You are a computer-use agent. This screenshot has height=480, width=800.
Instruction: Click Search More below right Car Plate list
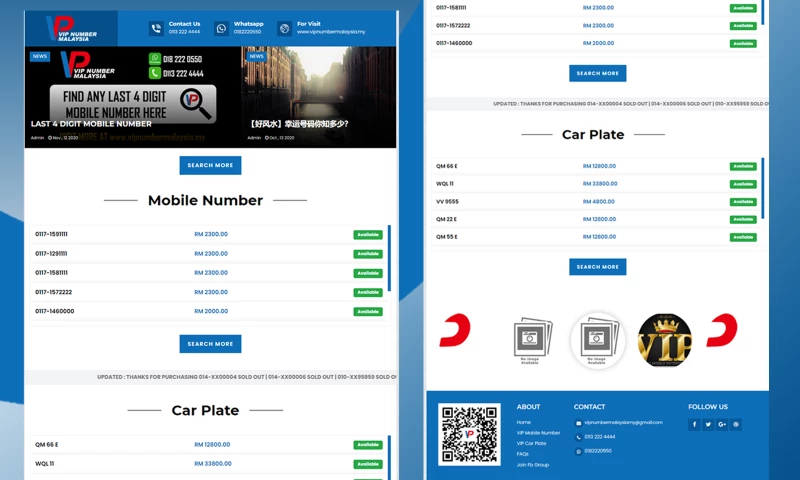(x=597, y=267)
